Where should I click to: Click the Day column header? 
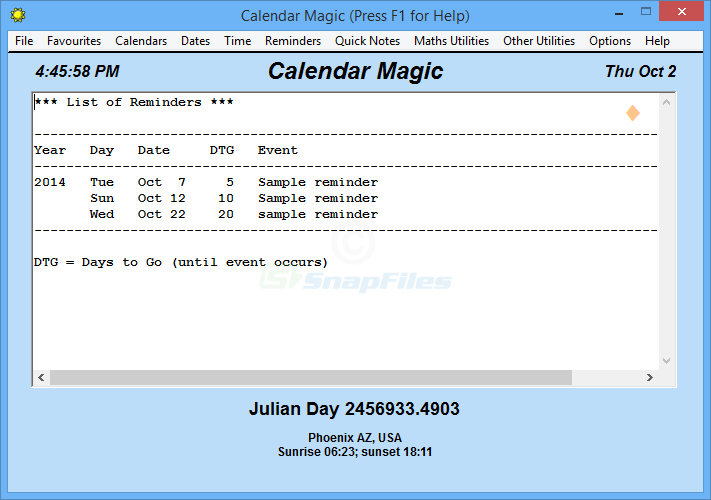102,150
